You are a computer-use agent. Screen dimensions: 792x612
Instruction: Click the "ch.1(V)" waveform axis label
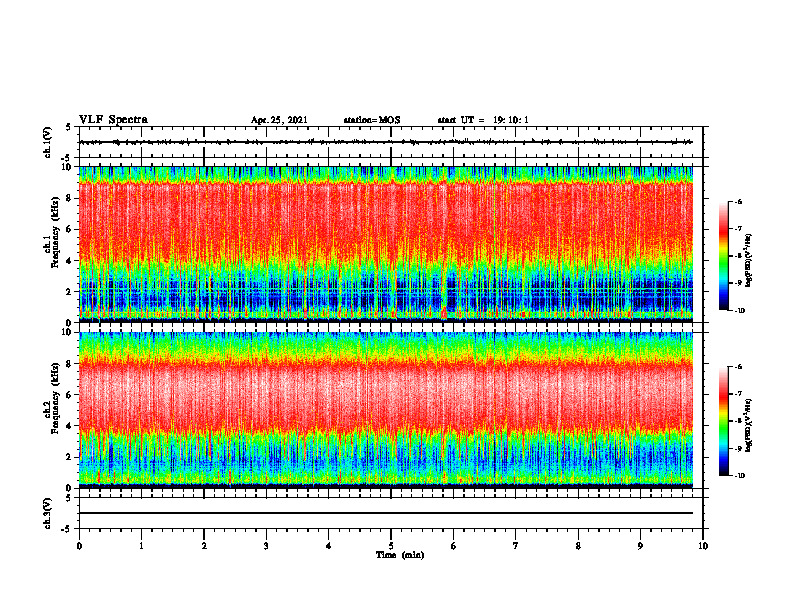[48, 142]
